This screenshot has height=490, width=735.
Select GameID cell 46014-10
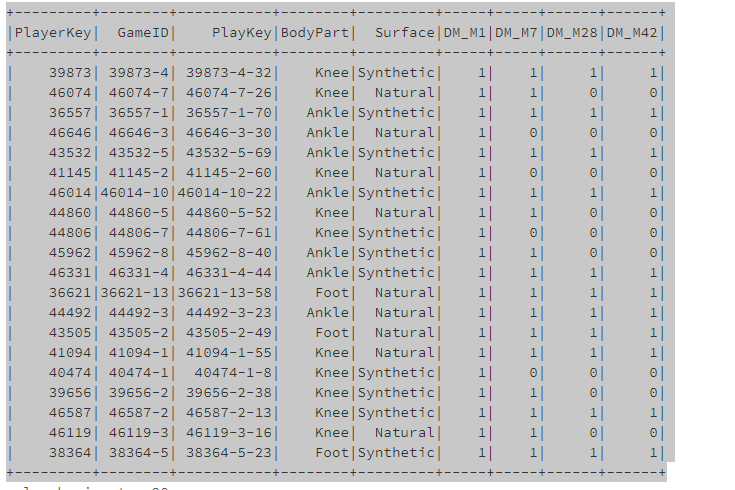[136, 192]
